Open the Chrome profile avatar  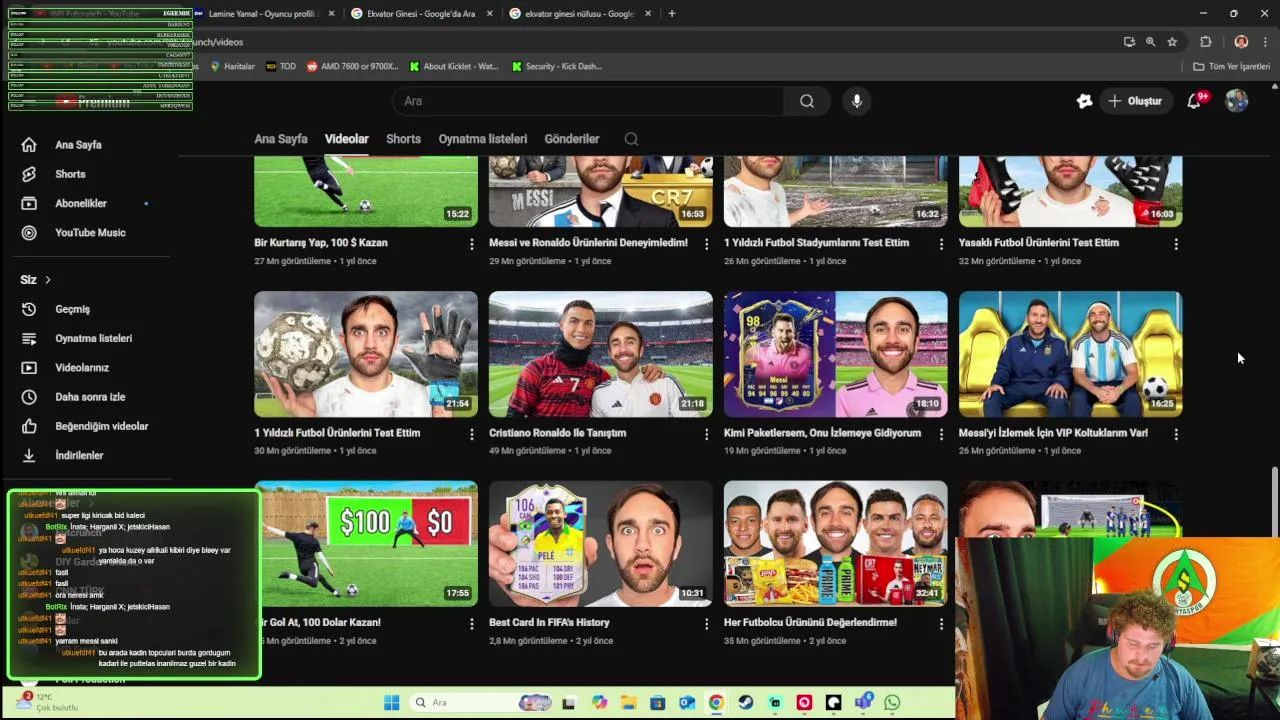click(1241, 42)
